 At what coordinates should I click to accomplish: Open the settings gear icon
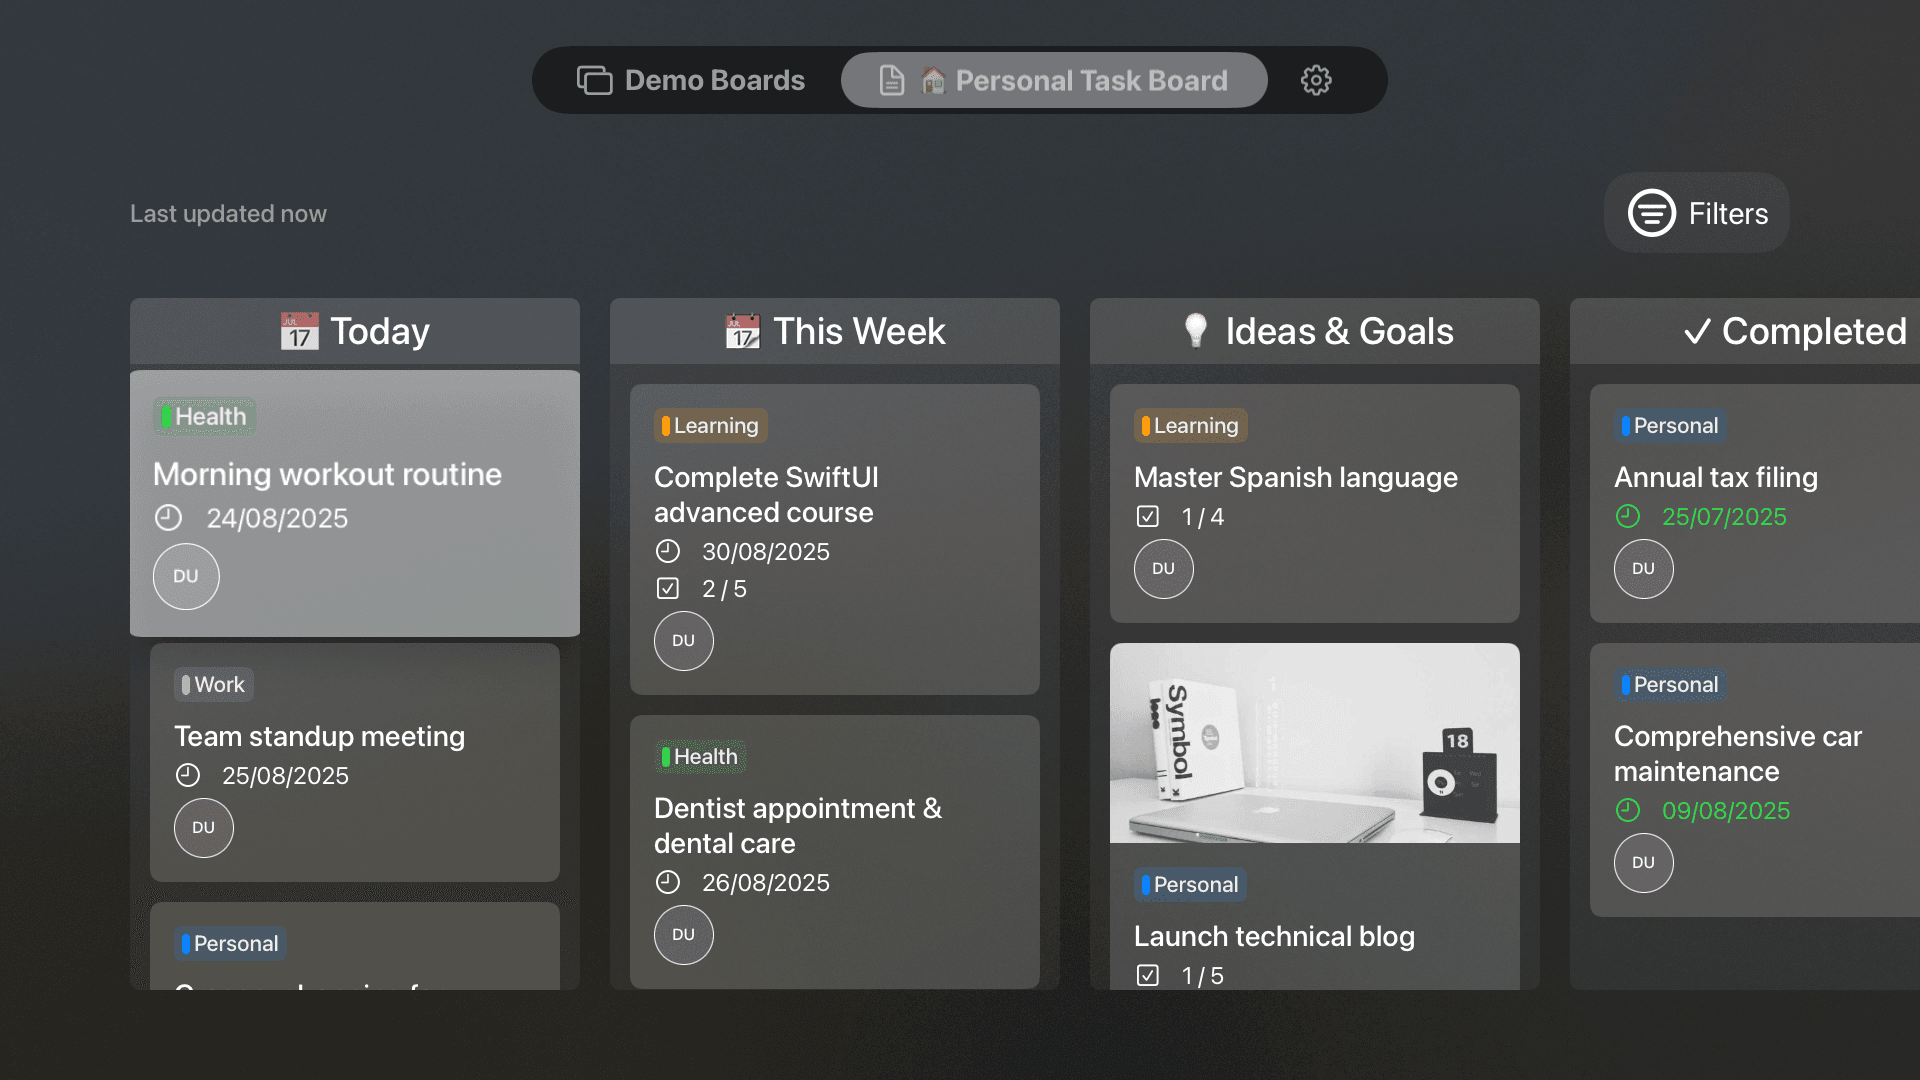pos(1316,80)
